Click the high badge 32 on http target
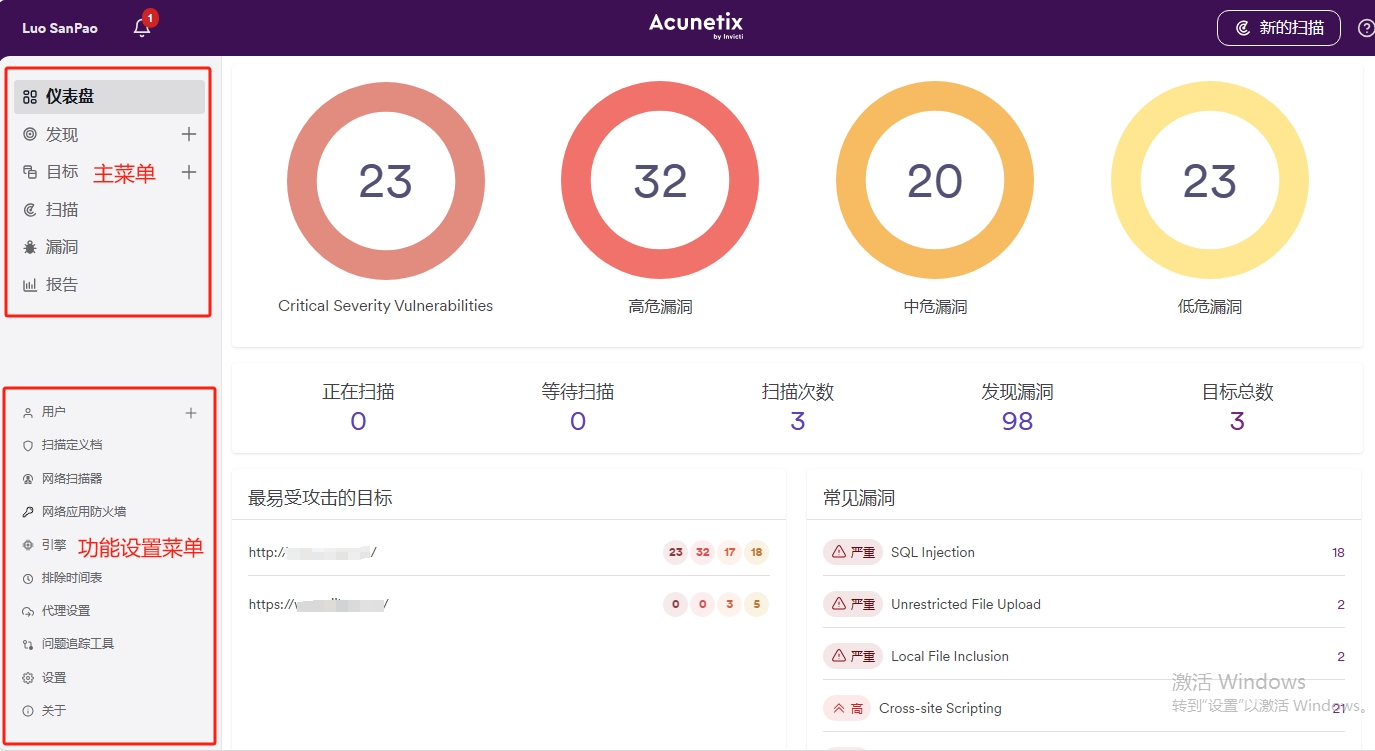Image resolution: width=1375 pixels, height=751 pixels. coord(703,552)
